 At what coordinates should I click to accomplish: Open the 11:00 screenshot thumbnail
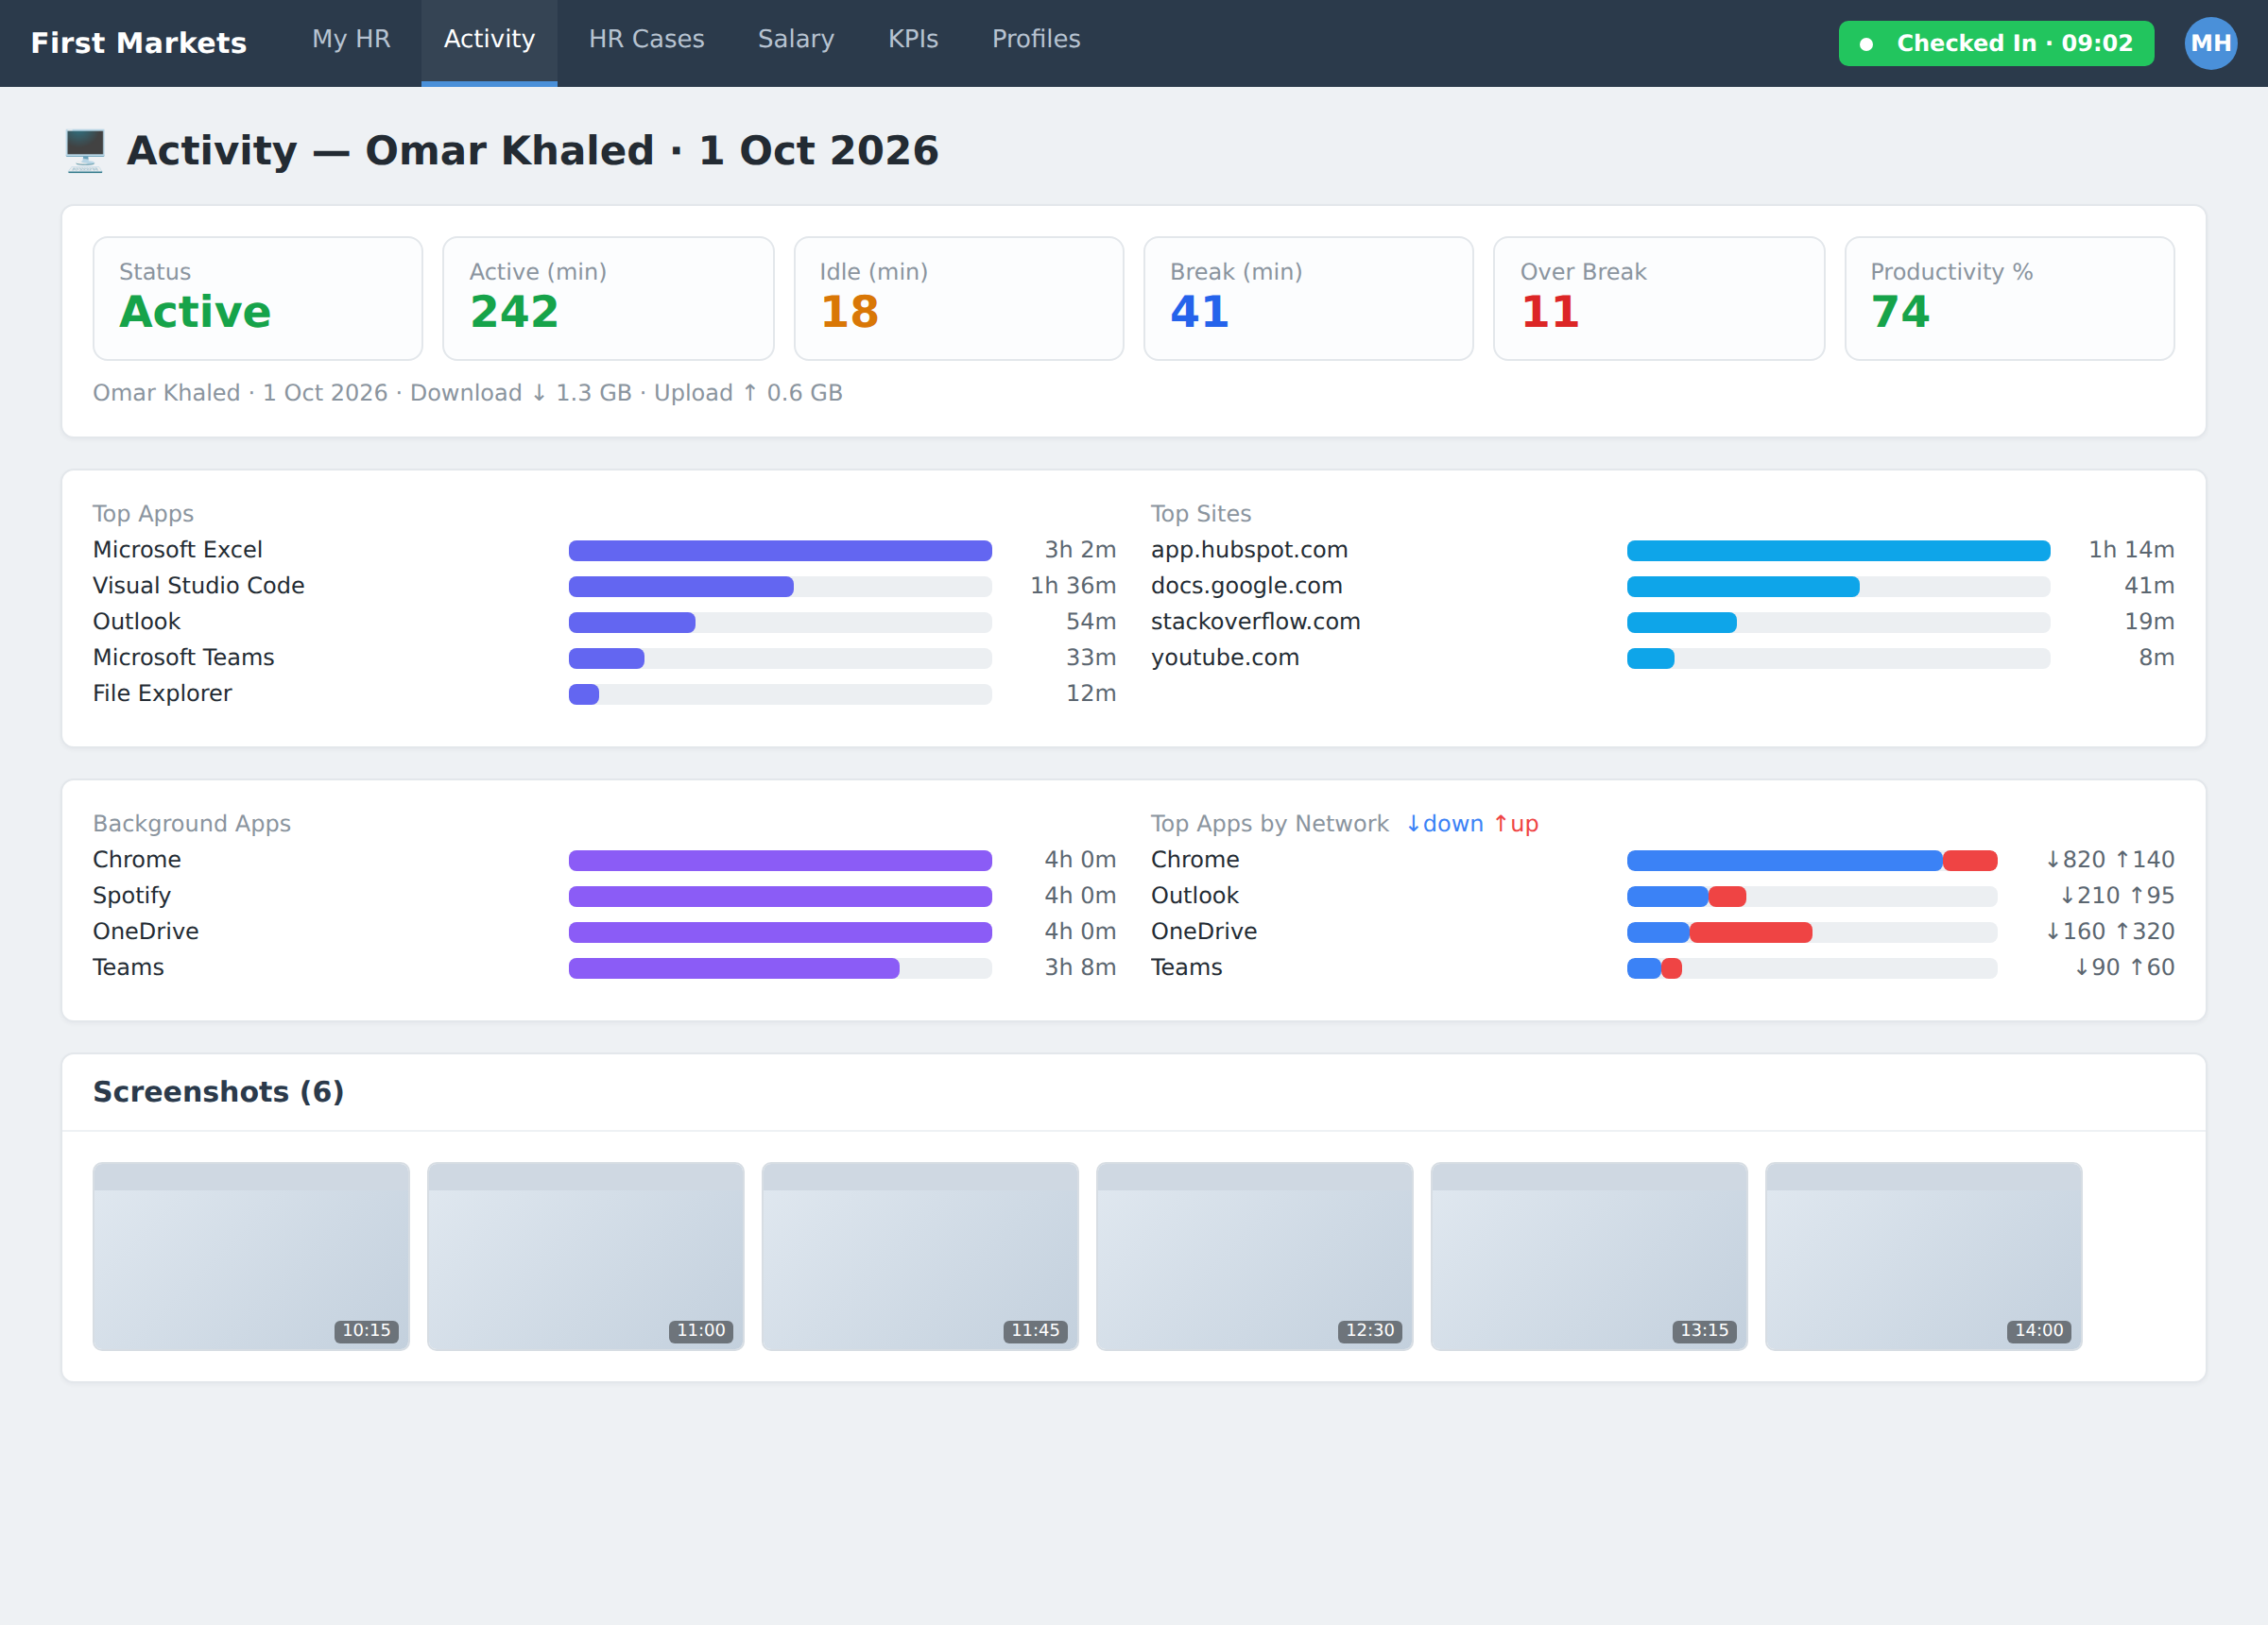(585, 1255)
